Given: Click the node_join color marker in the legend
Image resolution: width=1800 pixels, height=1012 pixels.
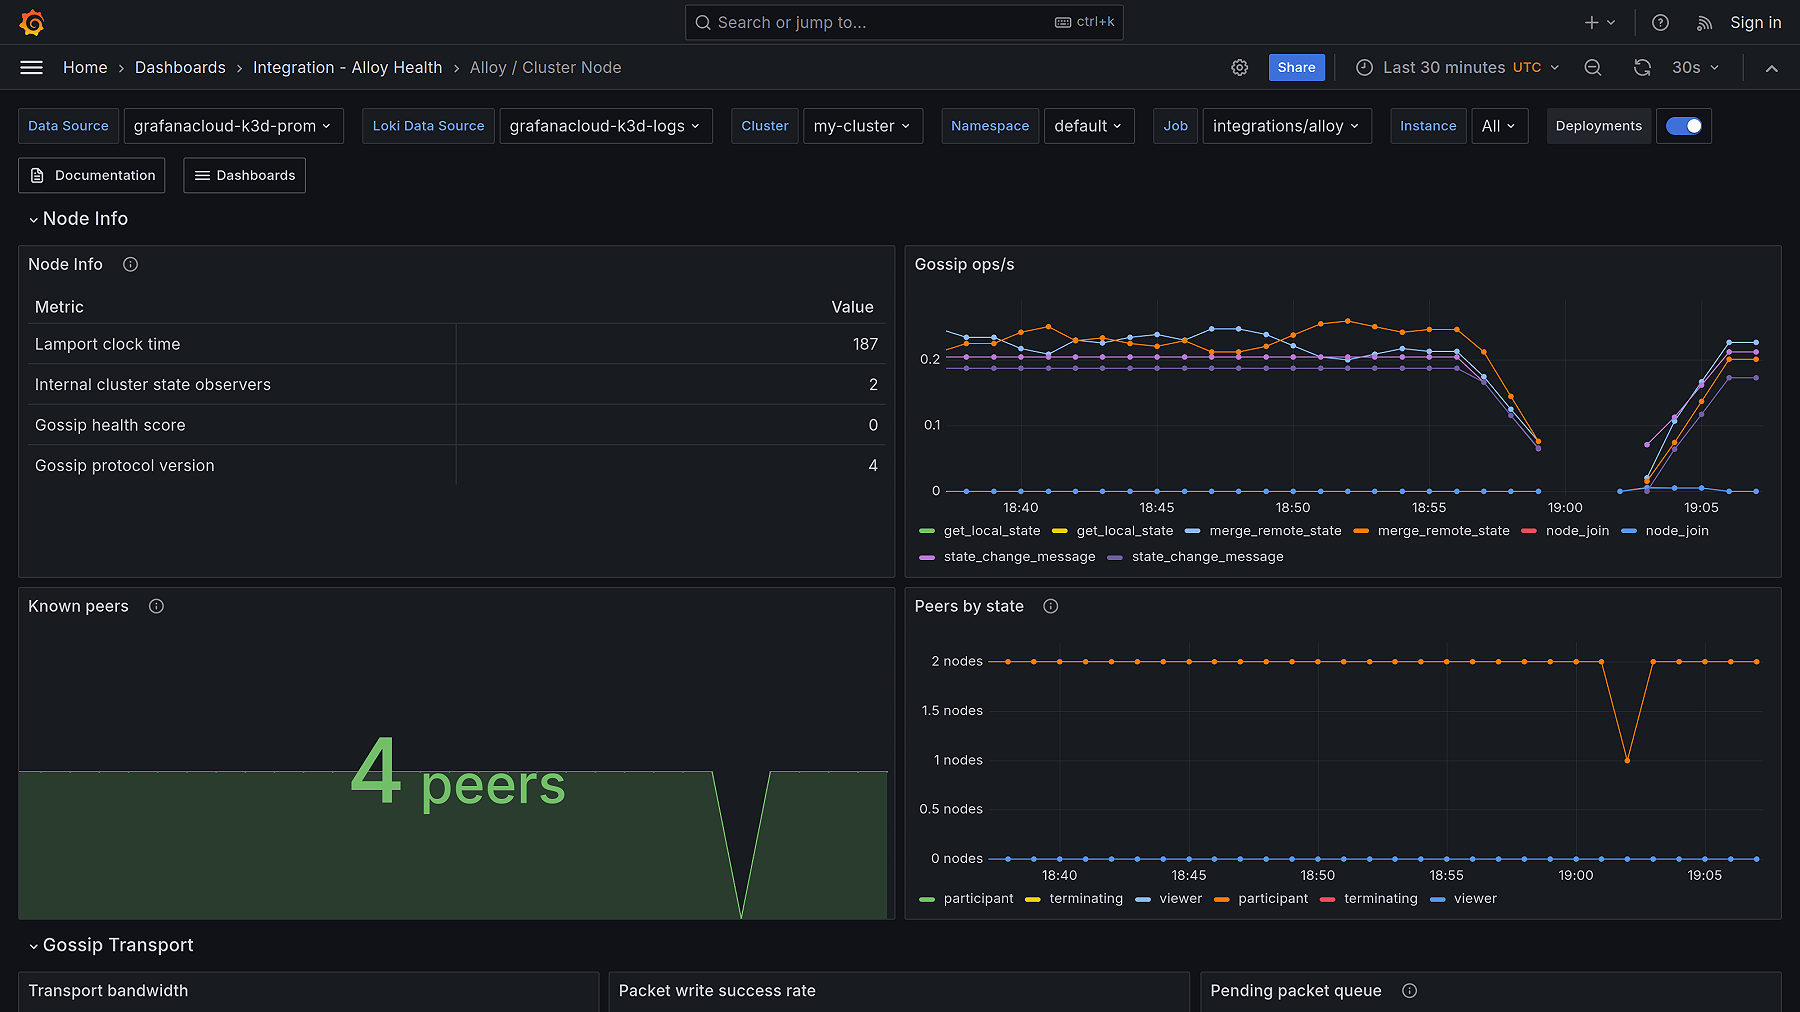Looking at the screenshot, I should tap(1528, 530).
